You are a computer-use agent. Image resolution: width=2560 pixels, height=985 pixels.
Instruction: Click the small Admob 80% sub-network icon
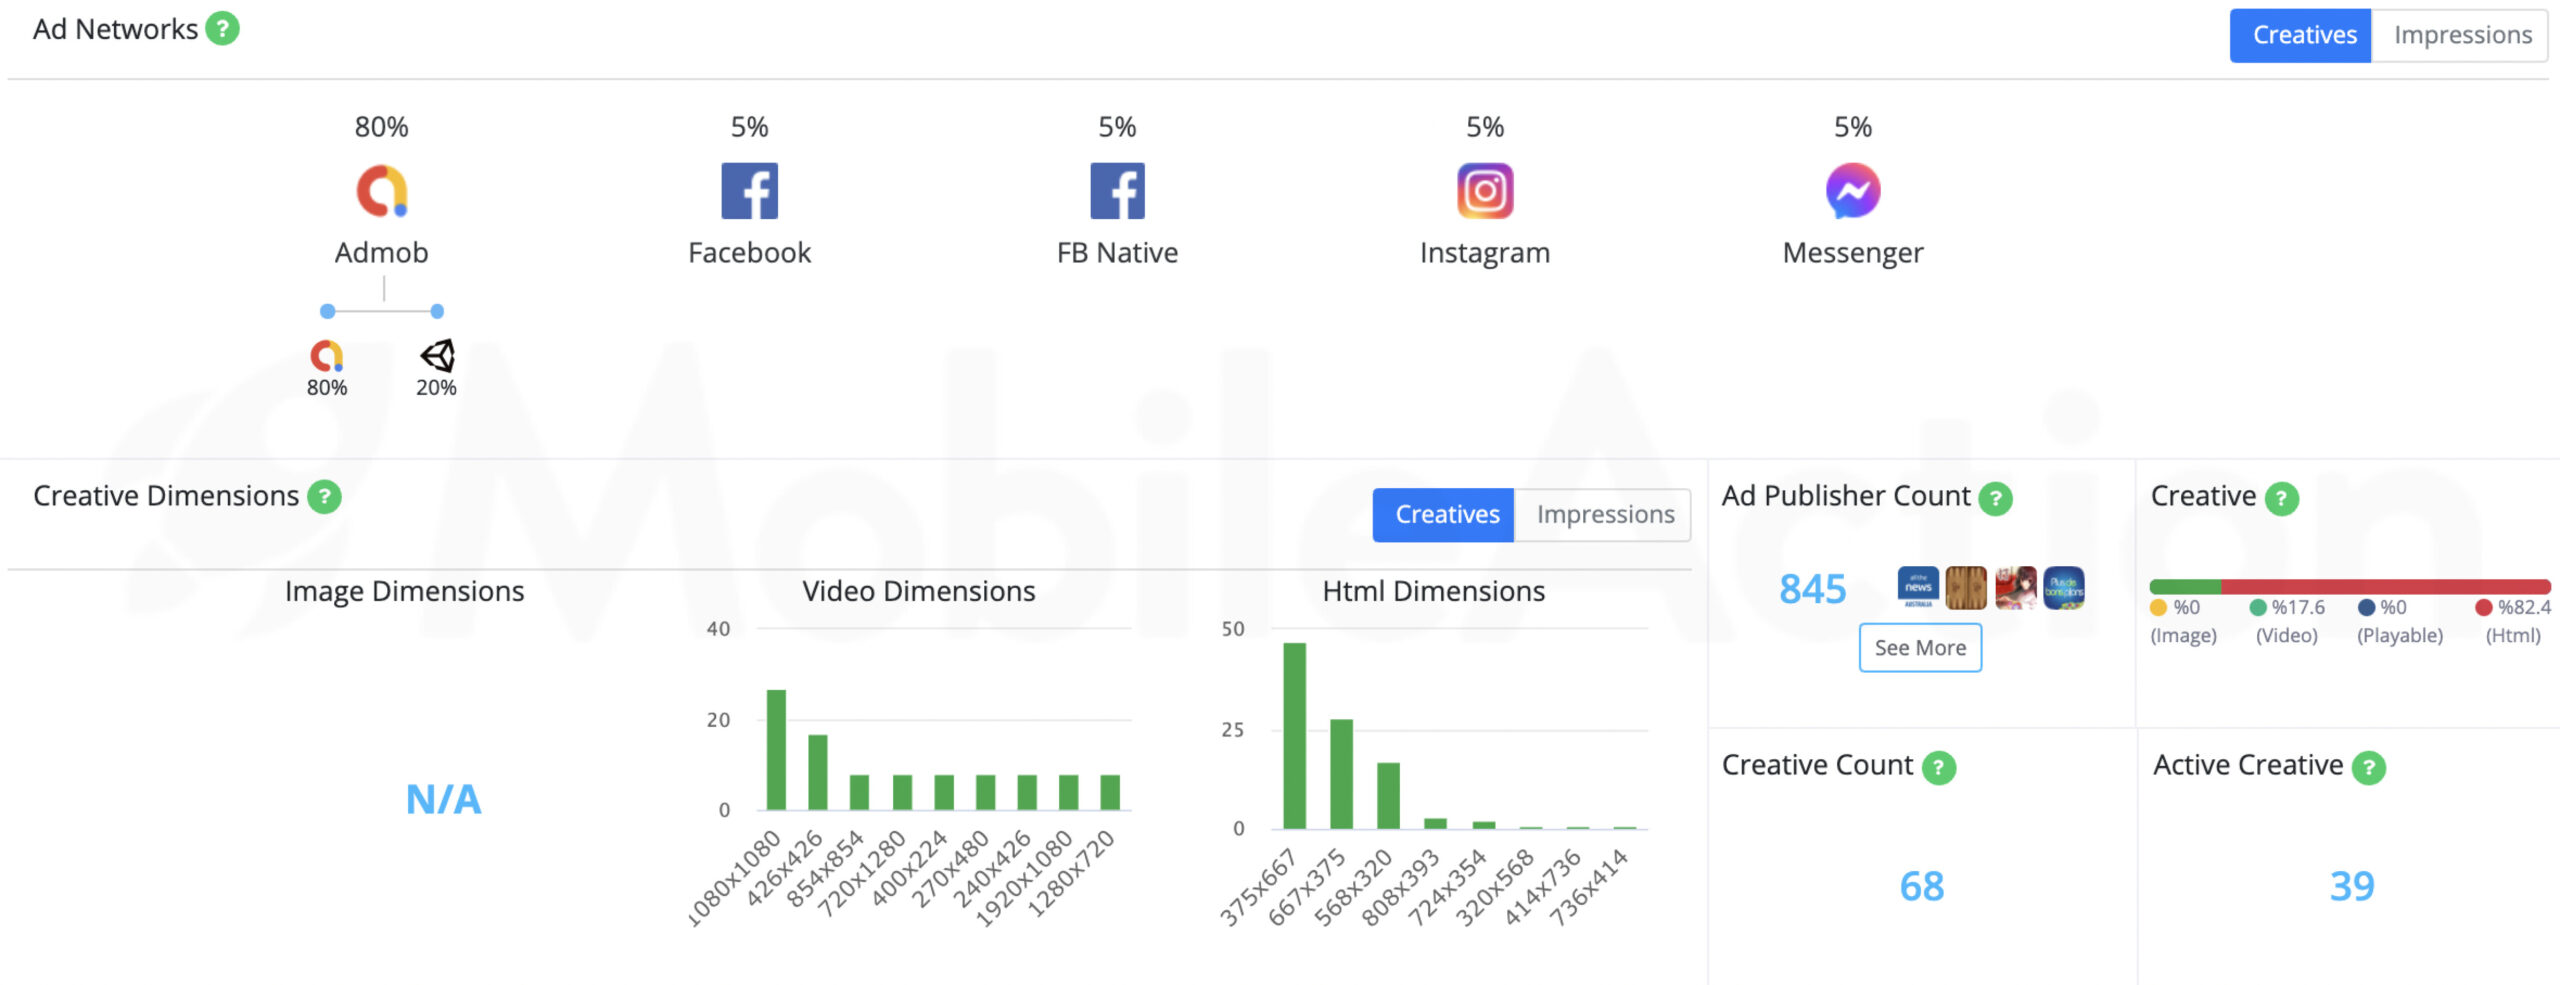pyautogui.click(x=327, y=356)
